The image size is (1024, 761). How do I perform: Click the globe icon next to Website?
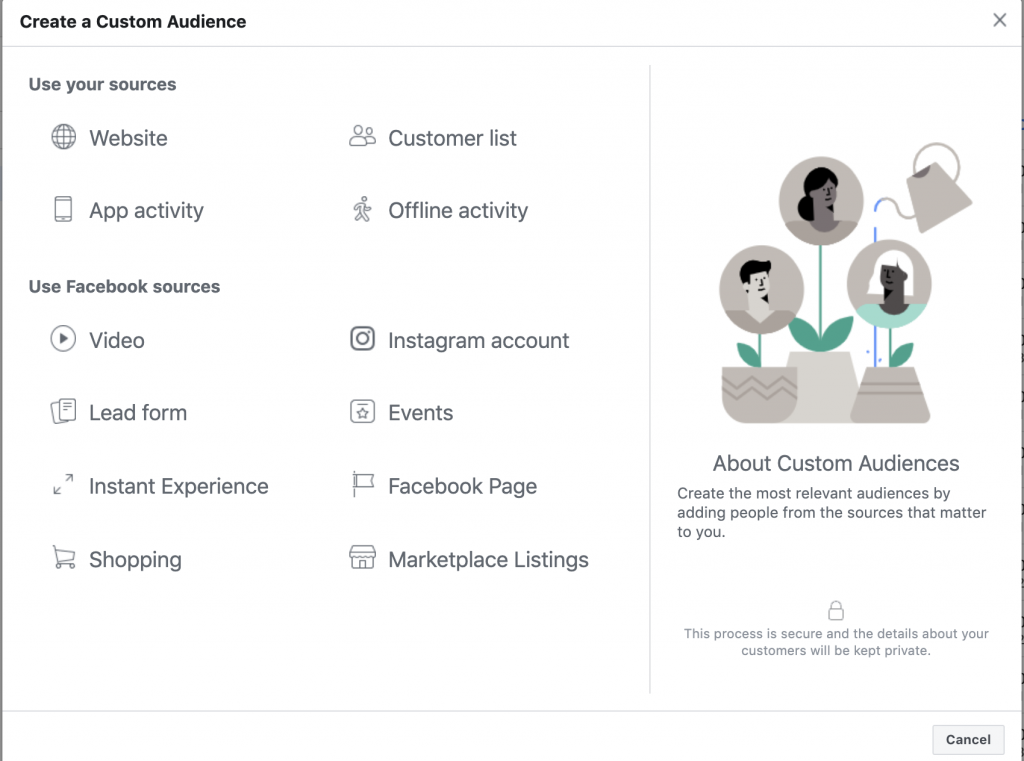point(63,137)
